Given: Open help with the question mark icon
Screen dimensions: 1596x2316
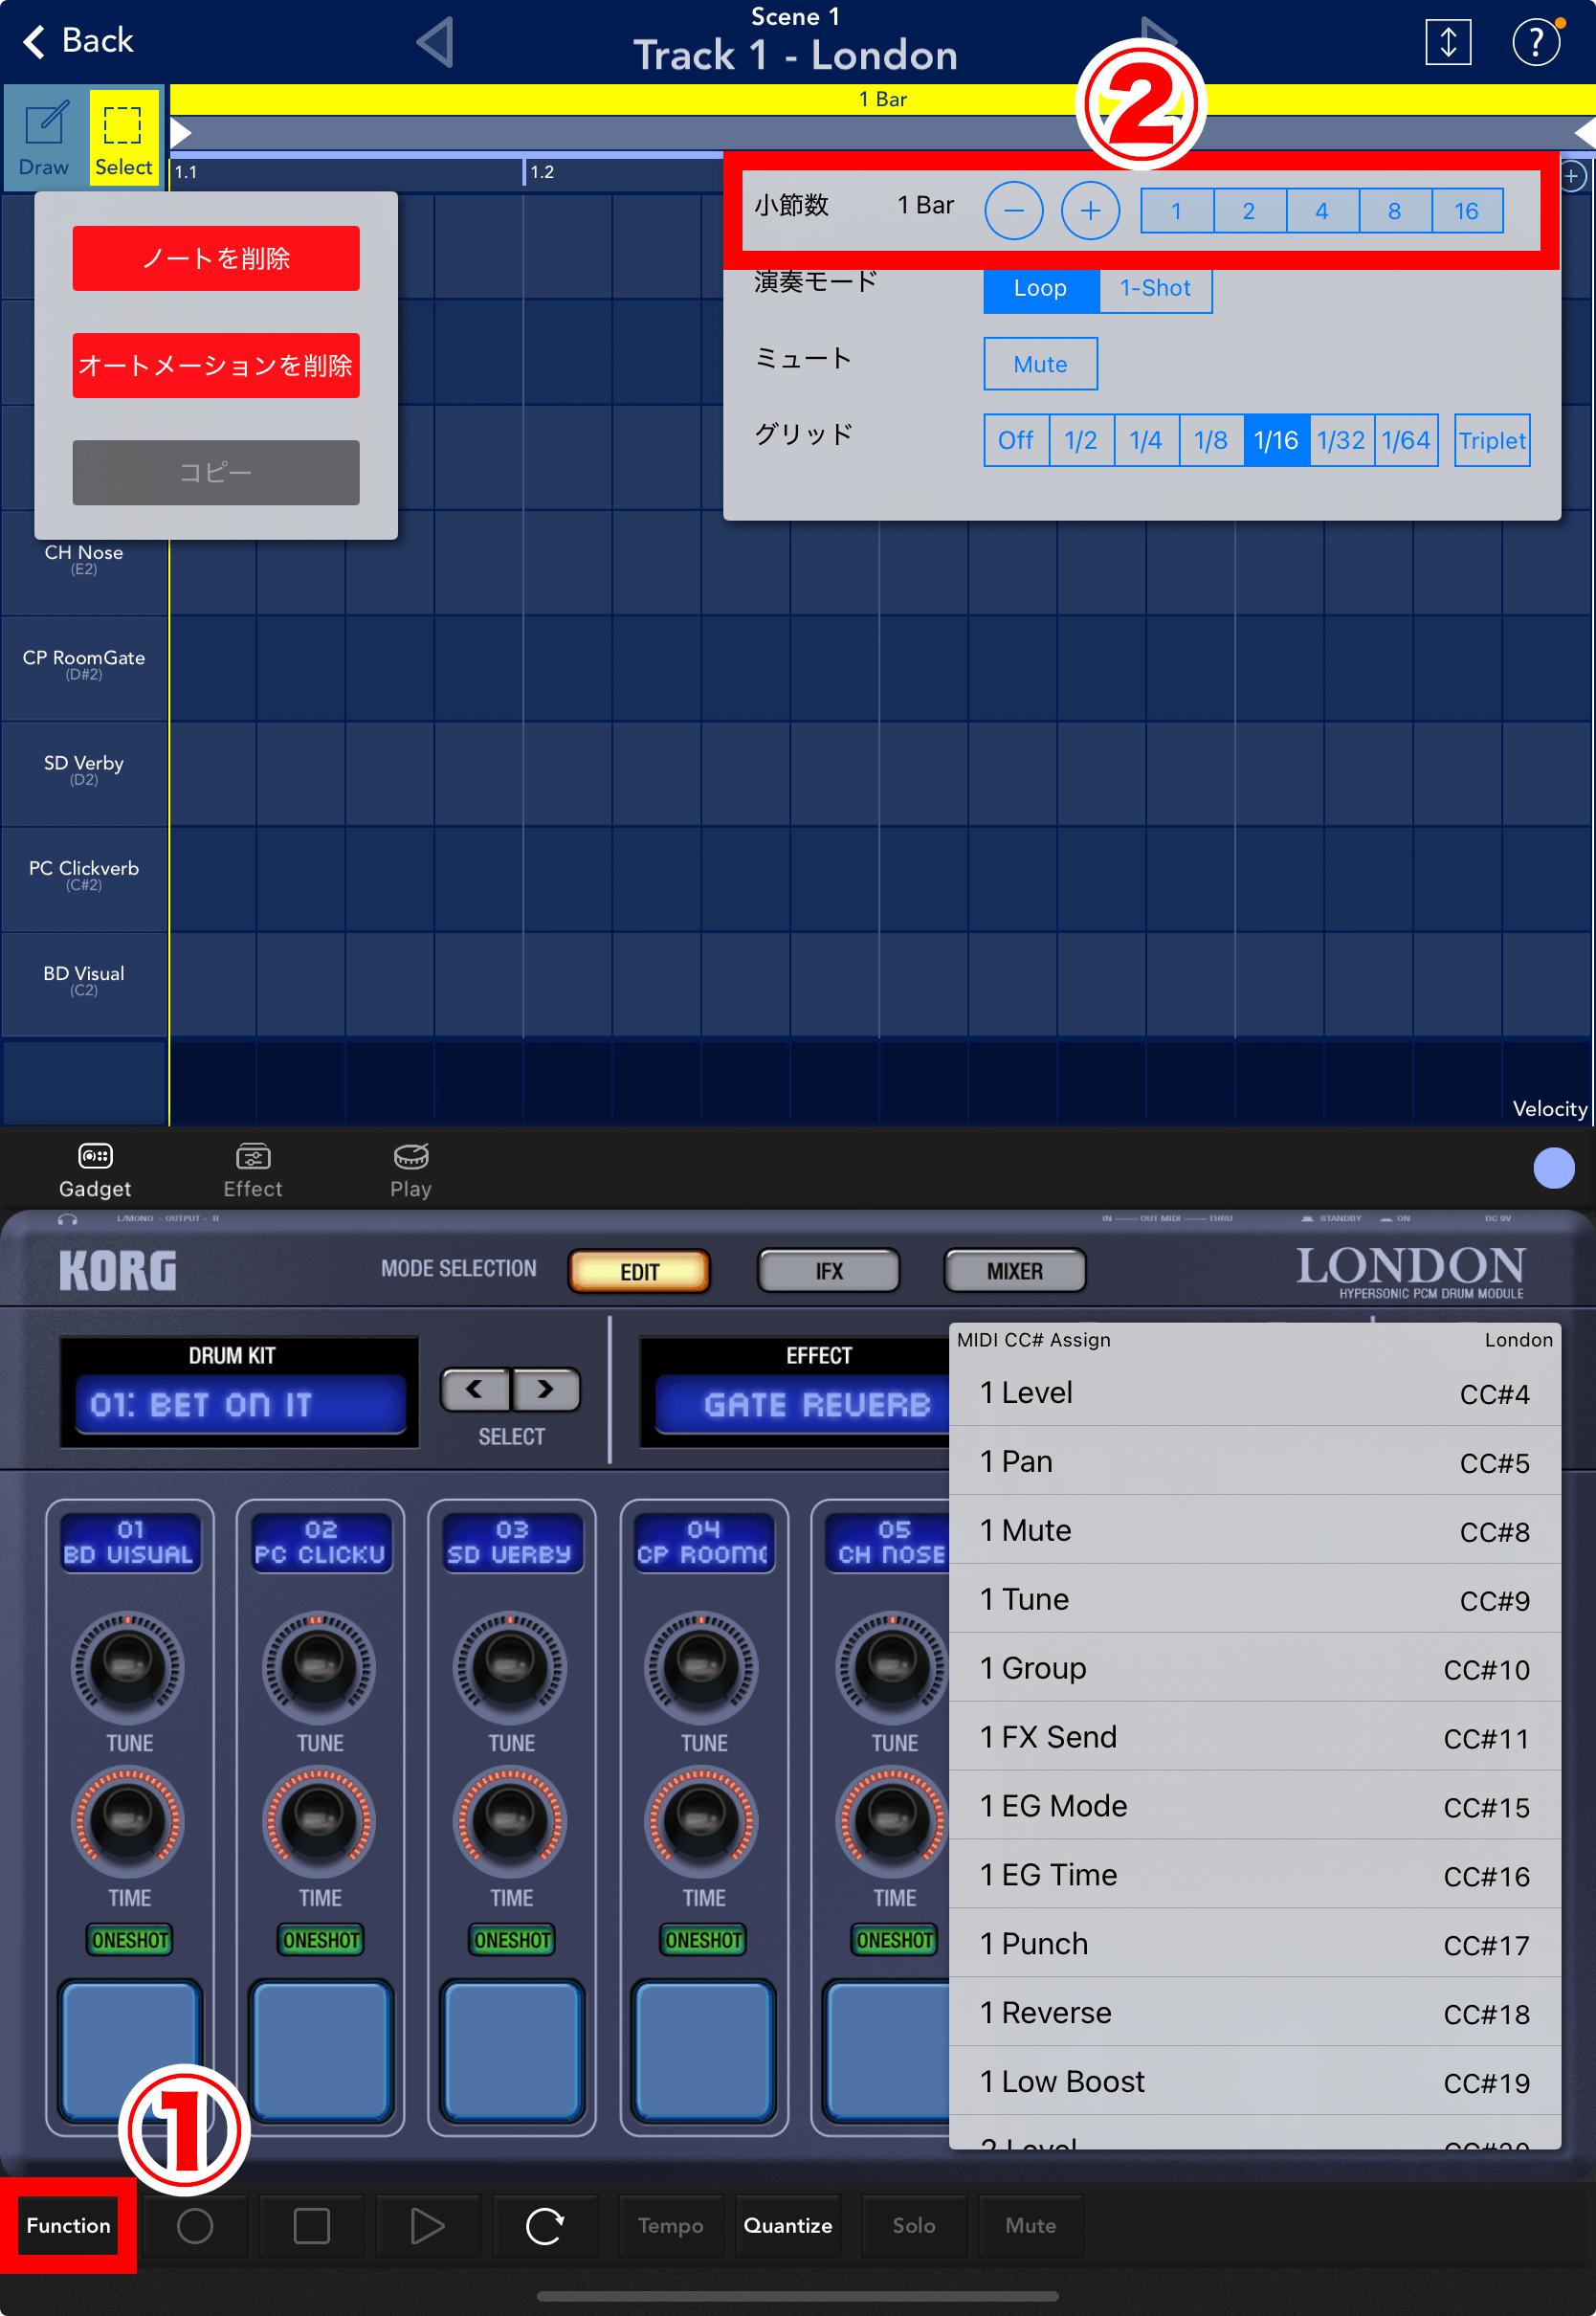Looking at the screenshot, I should (x=1536, y=42).
